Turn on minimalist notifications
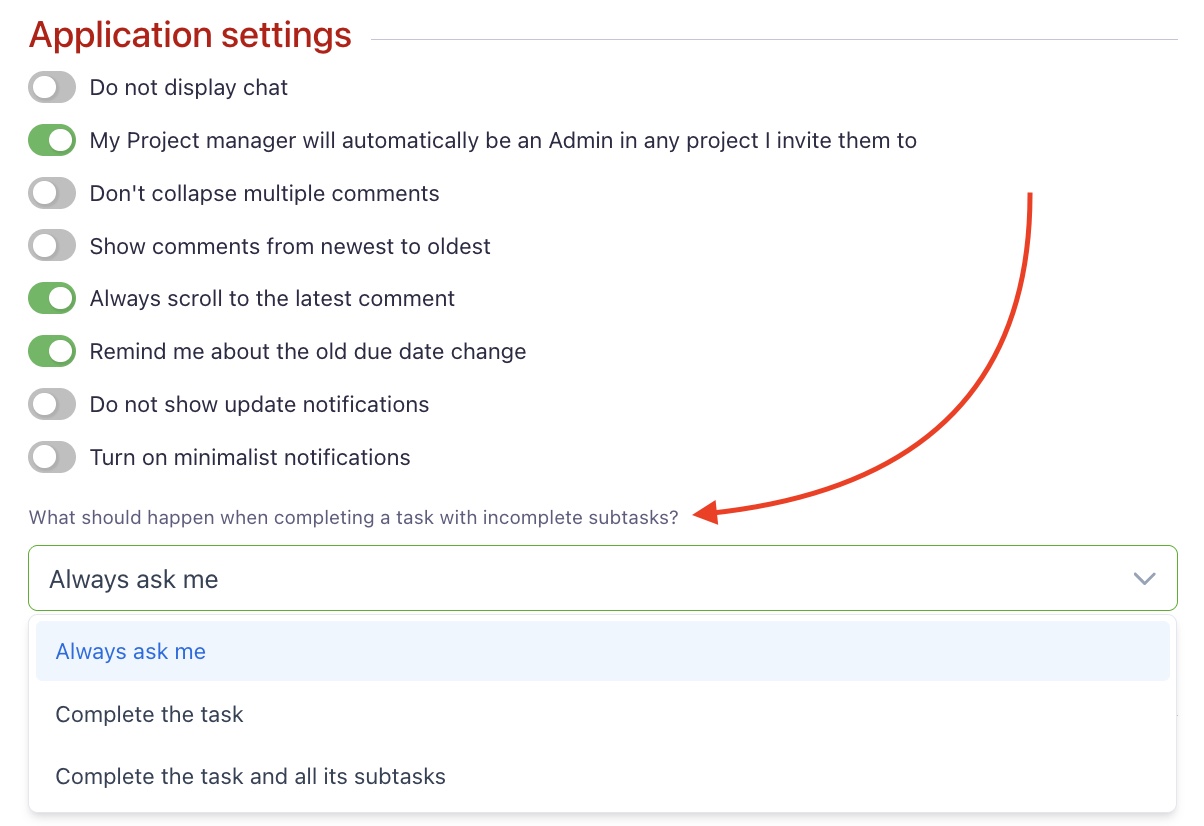 [x=51, y=457]
